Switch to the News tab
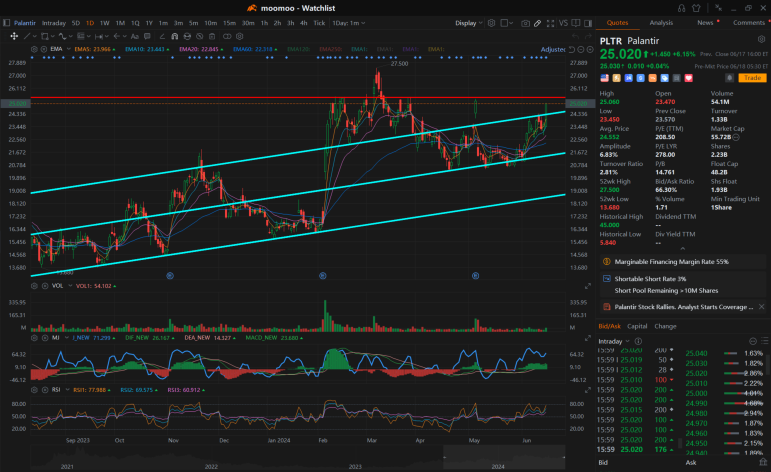 (705, 23)
